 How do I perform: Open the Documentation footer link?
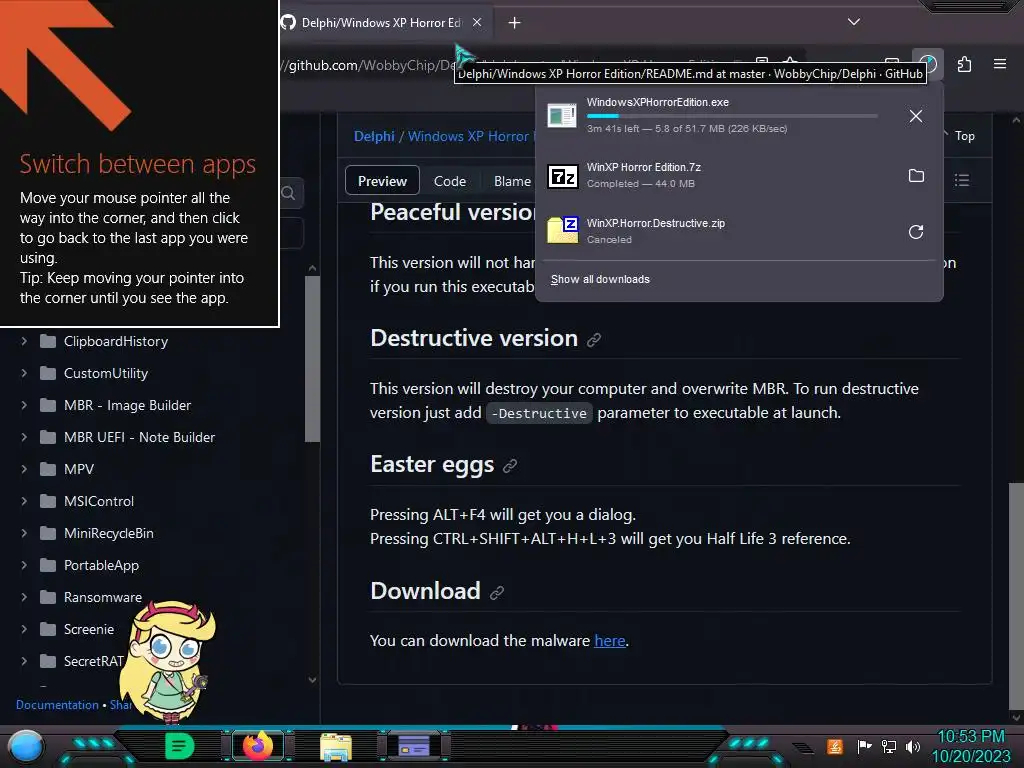coord(57,705)
